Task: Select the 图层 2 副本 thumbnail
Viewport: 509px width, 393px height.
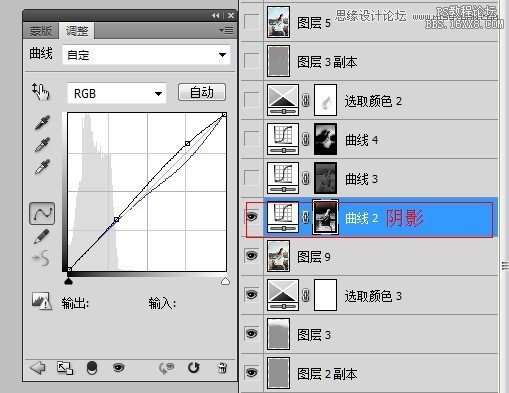Action: tap(278, 373)
